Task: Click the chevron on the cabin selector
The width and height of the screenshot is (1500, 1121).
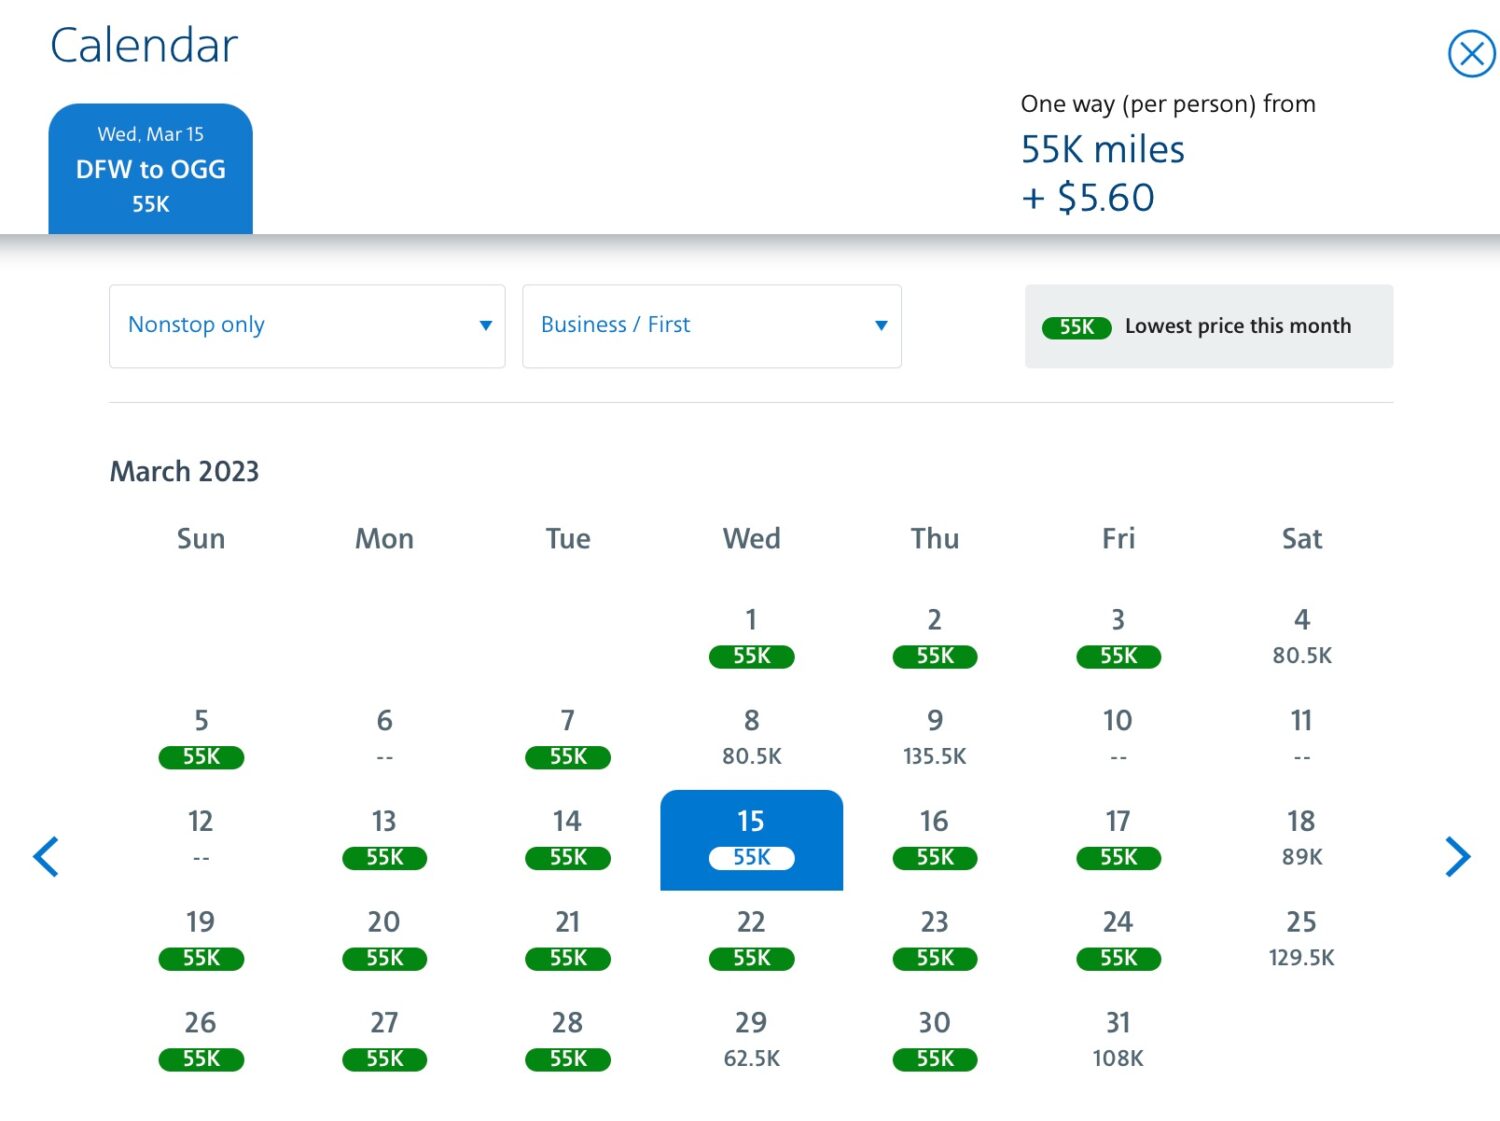Action: 880,326
